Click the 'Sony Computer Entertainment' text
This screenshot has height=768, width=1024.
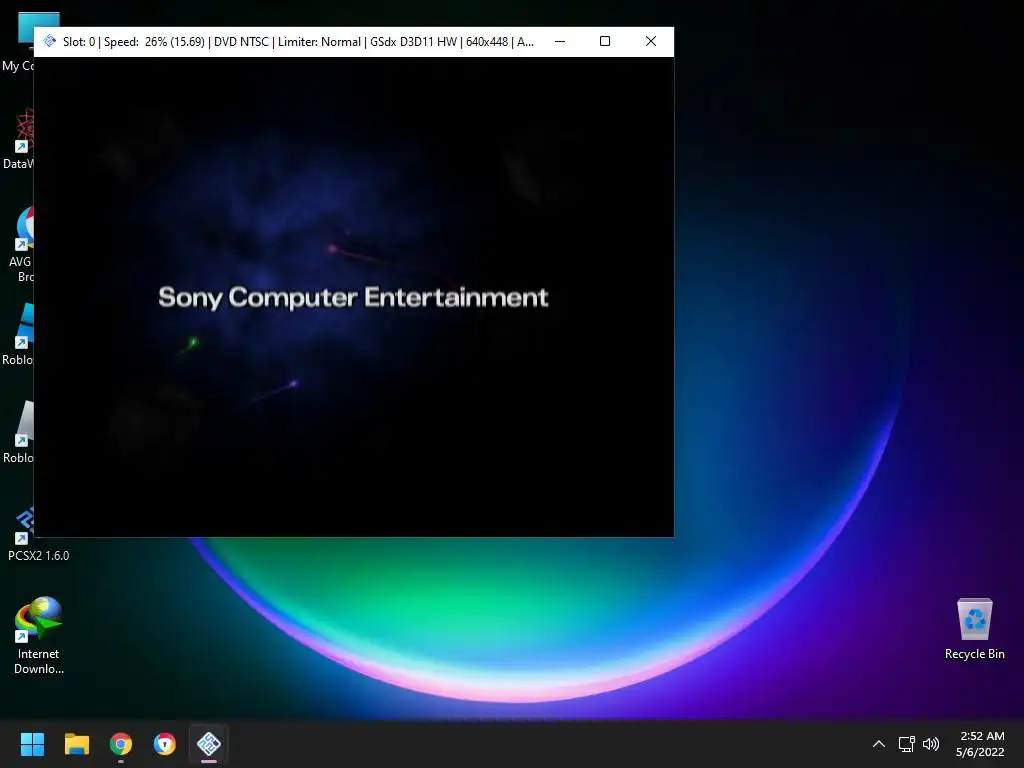click(x=353, y=298)
